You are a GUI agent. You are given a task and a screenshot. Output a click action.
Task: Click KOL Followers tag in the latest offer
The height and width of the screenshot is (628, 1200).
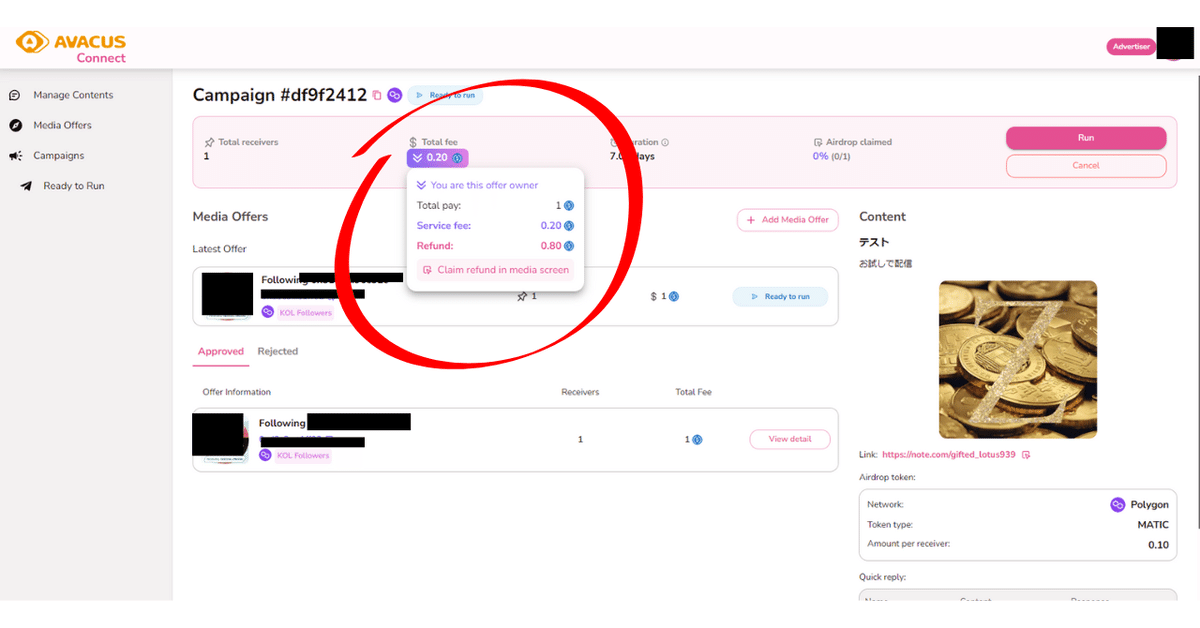(x=304, y=313)
